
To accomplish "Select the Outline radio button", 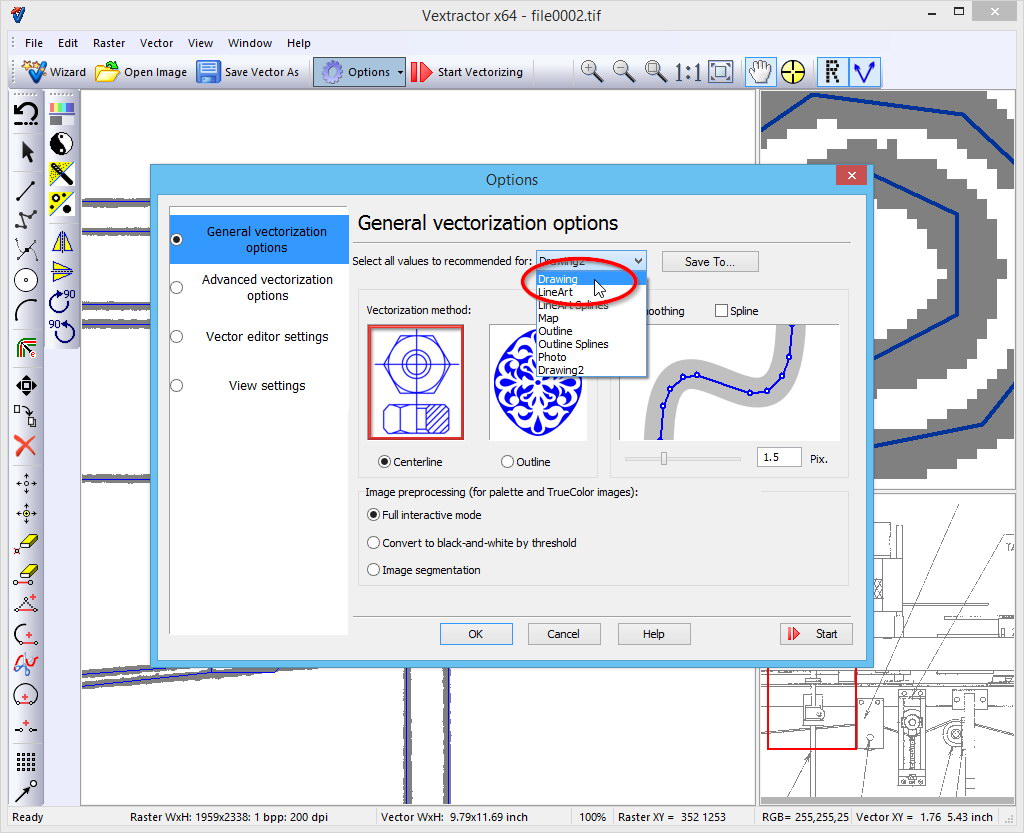I will 508,462.
